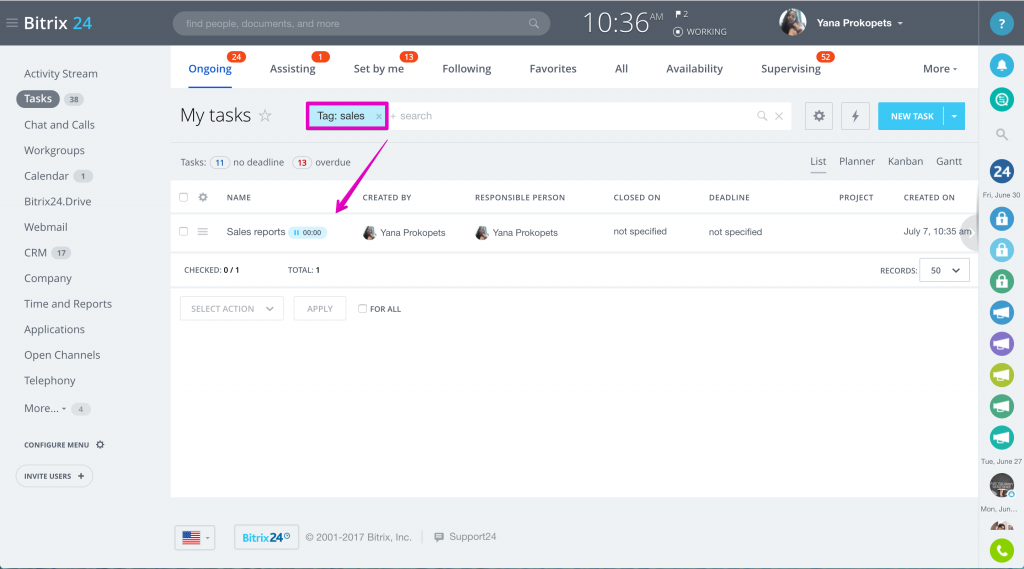
Task: Click the Apply button
Action: coord(319,308)
